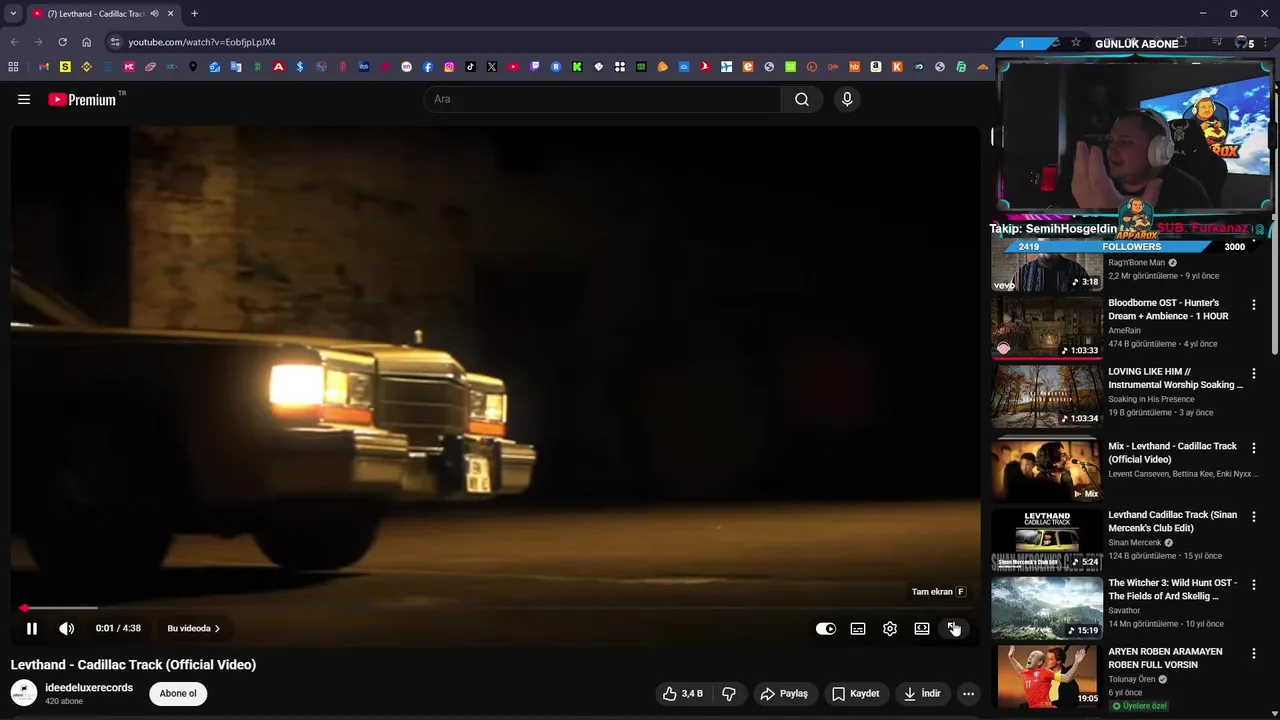Click the YouTube Premium logo
This screenshot has height=720, width=1280.
point(82,99)
